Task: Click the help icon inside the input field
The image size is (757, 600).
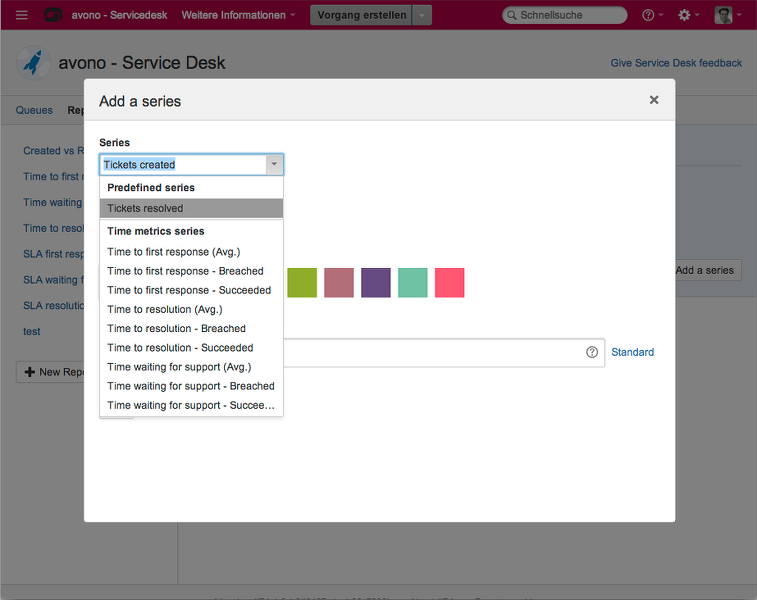Action: click(x=591, y=352)
